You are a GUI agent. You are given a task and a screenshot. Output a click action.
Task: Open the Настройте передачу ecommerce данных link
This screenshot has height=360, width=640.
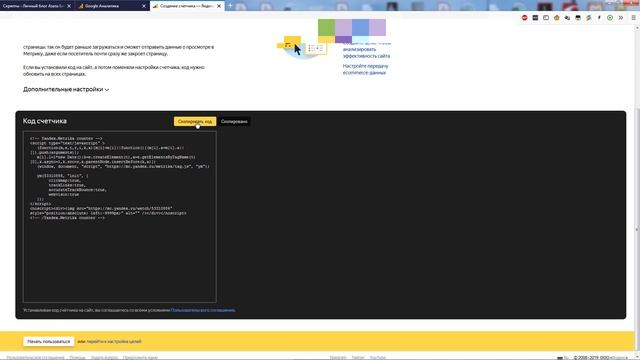[x=365, y=69]
